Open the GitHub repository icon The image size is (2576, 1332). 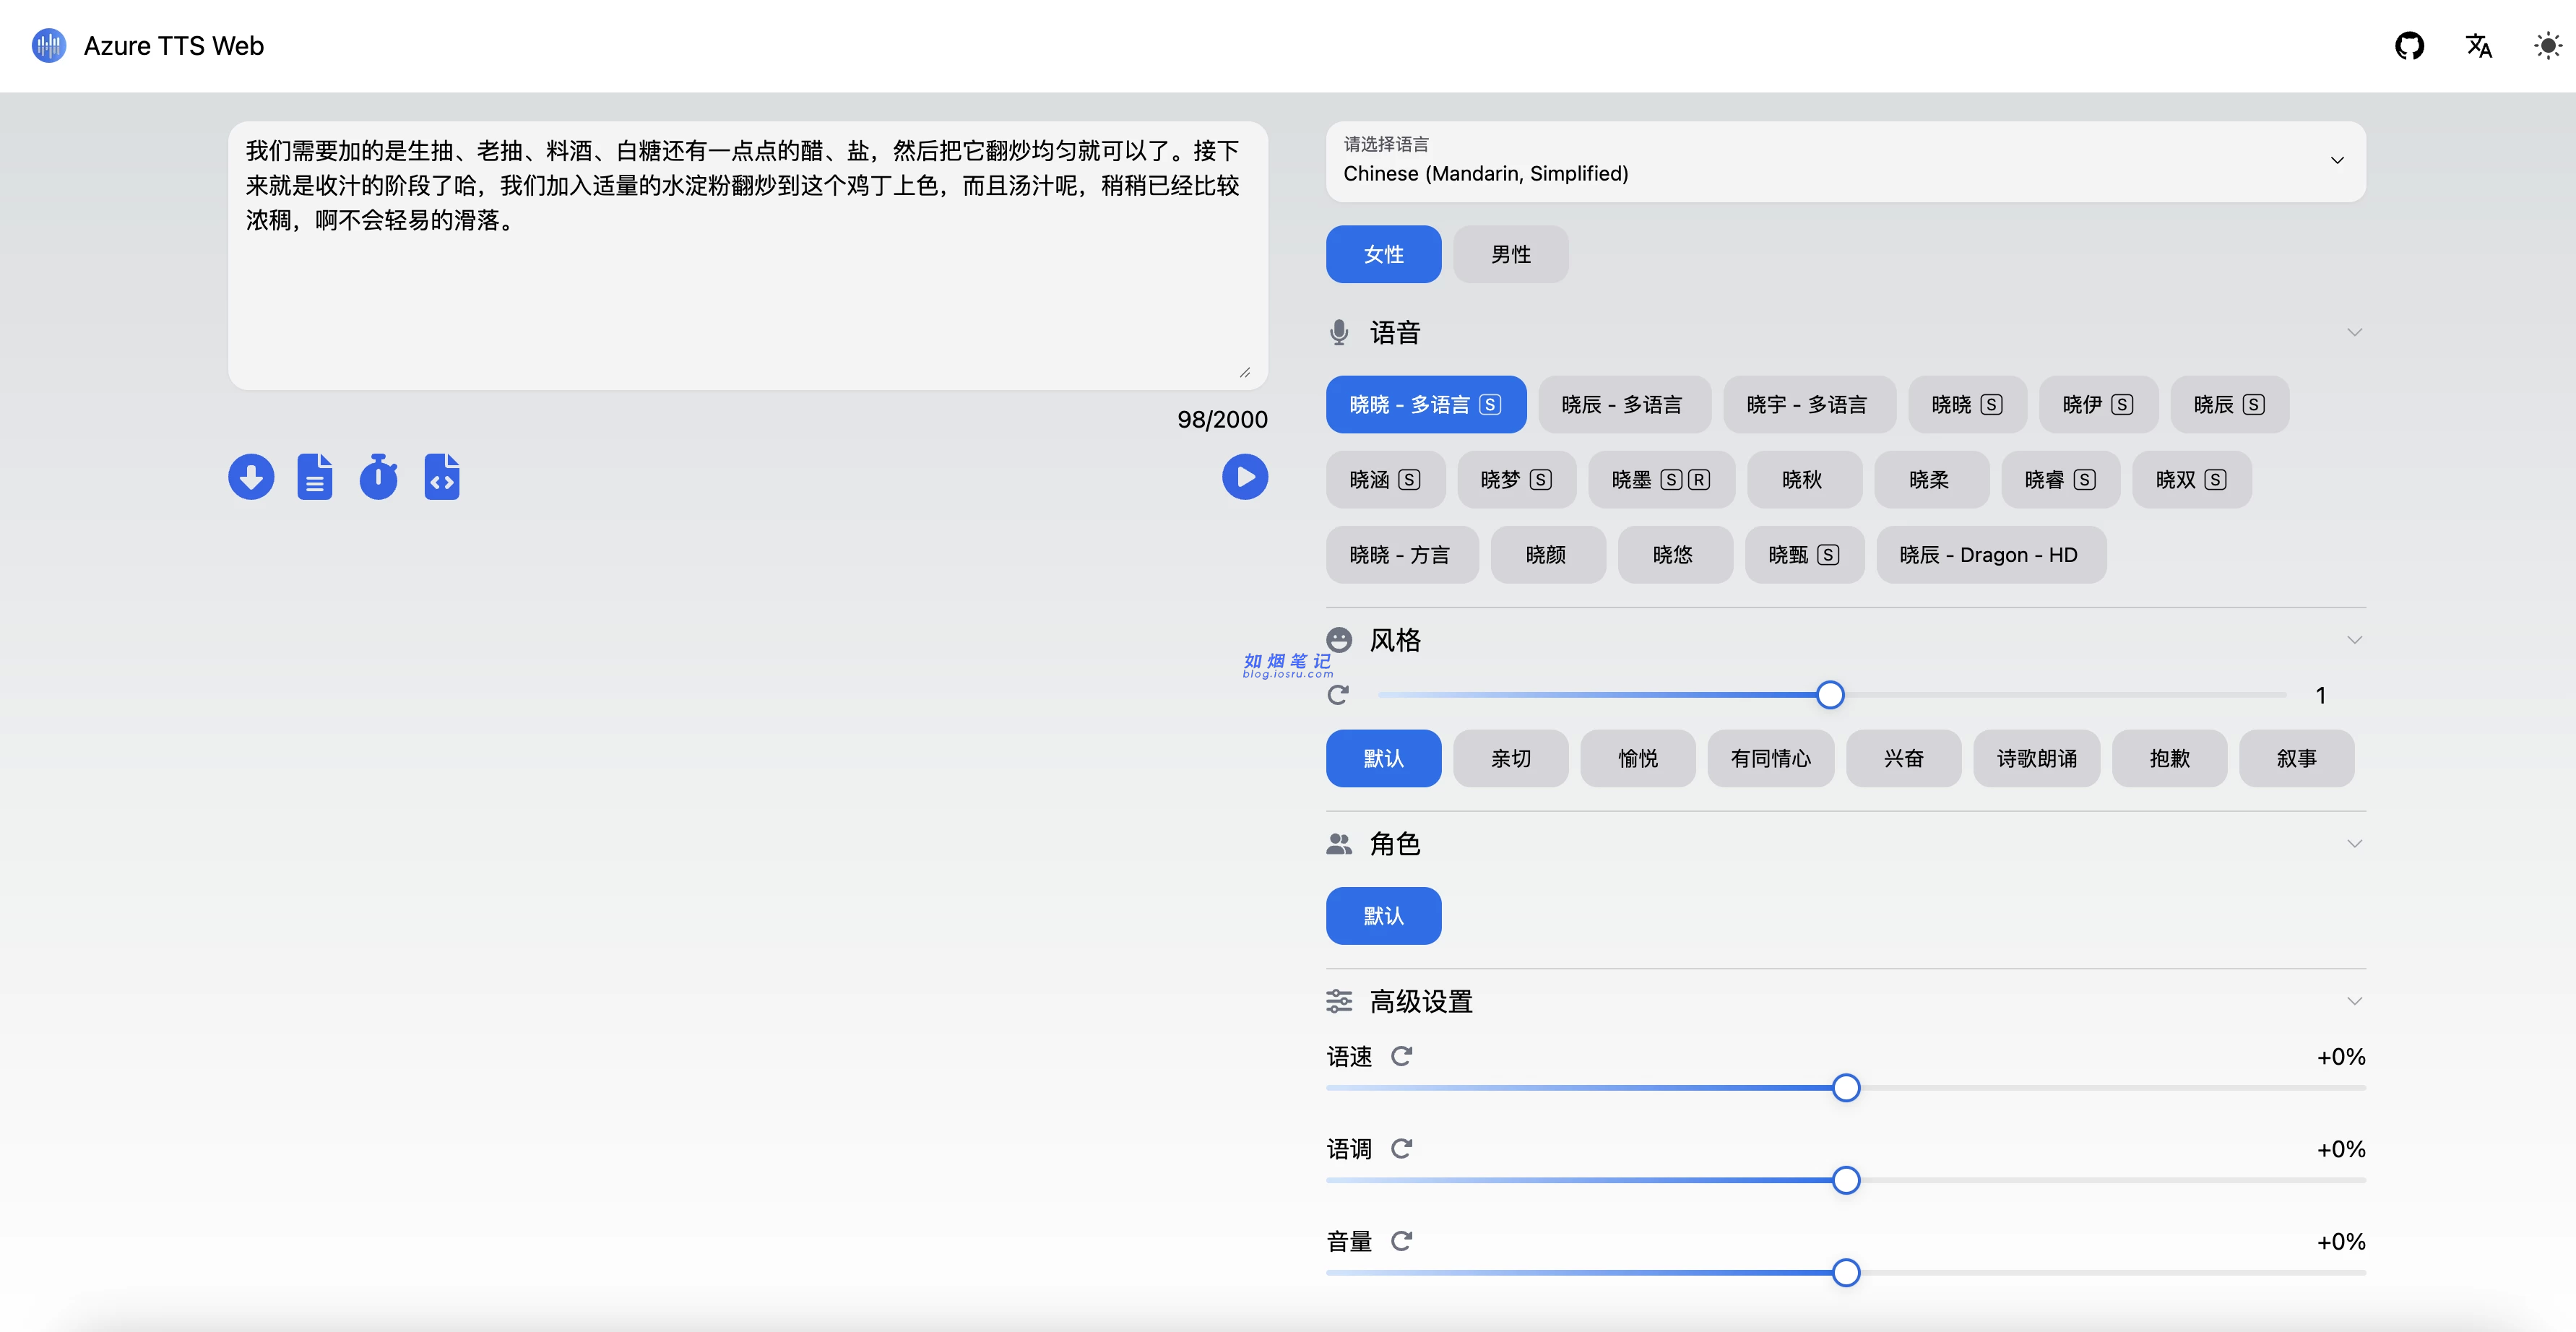(2409, 46)
